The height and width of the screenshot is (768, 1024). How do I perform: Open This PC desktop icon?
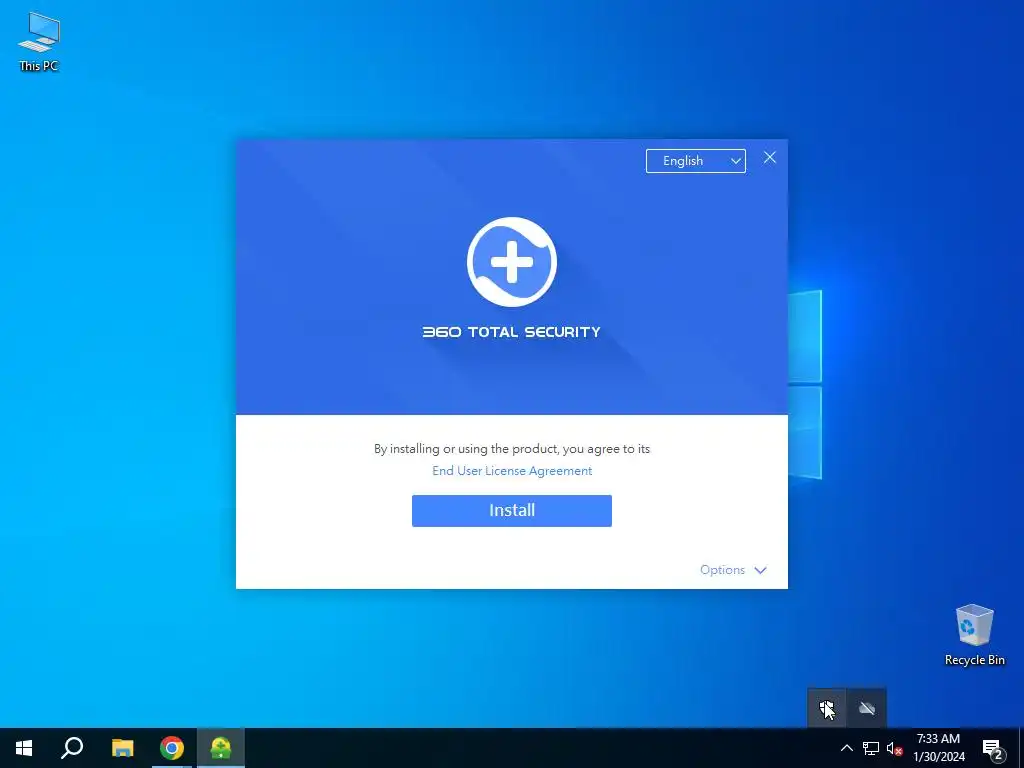pyautogui.click(x=39, y=42)
